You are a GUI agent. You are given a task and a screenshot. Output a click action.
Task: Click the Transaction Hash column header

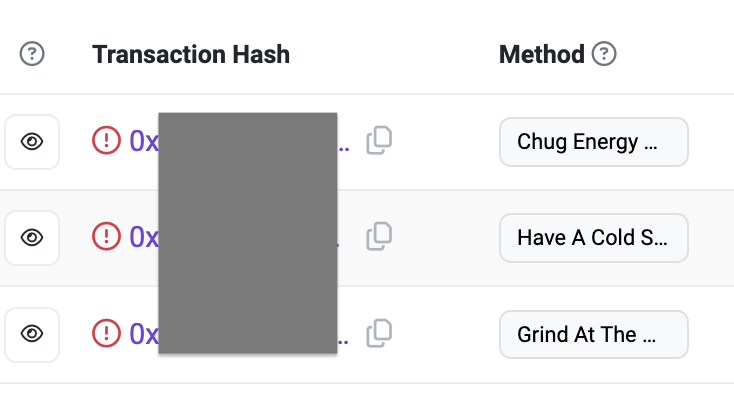point(191,54)
